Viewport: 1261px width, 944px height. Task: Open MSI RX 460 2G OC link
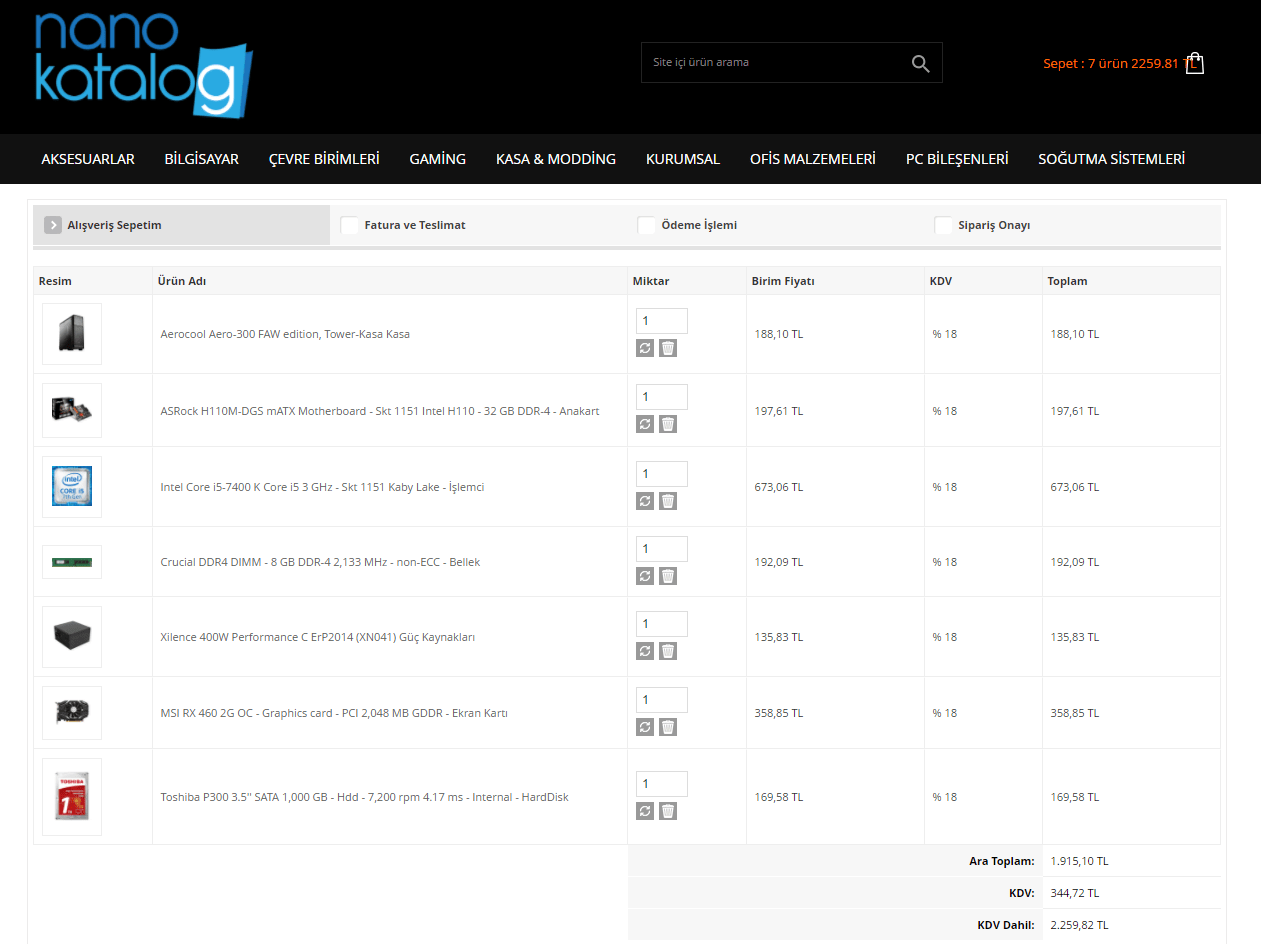point(334,713)
